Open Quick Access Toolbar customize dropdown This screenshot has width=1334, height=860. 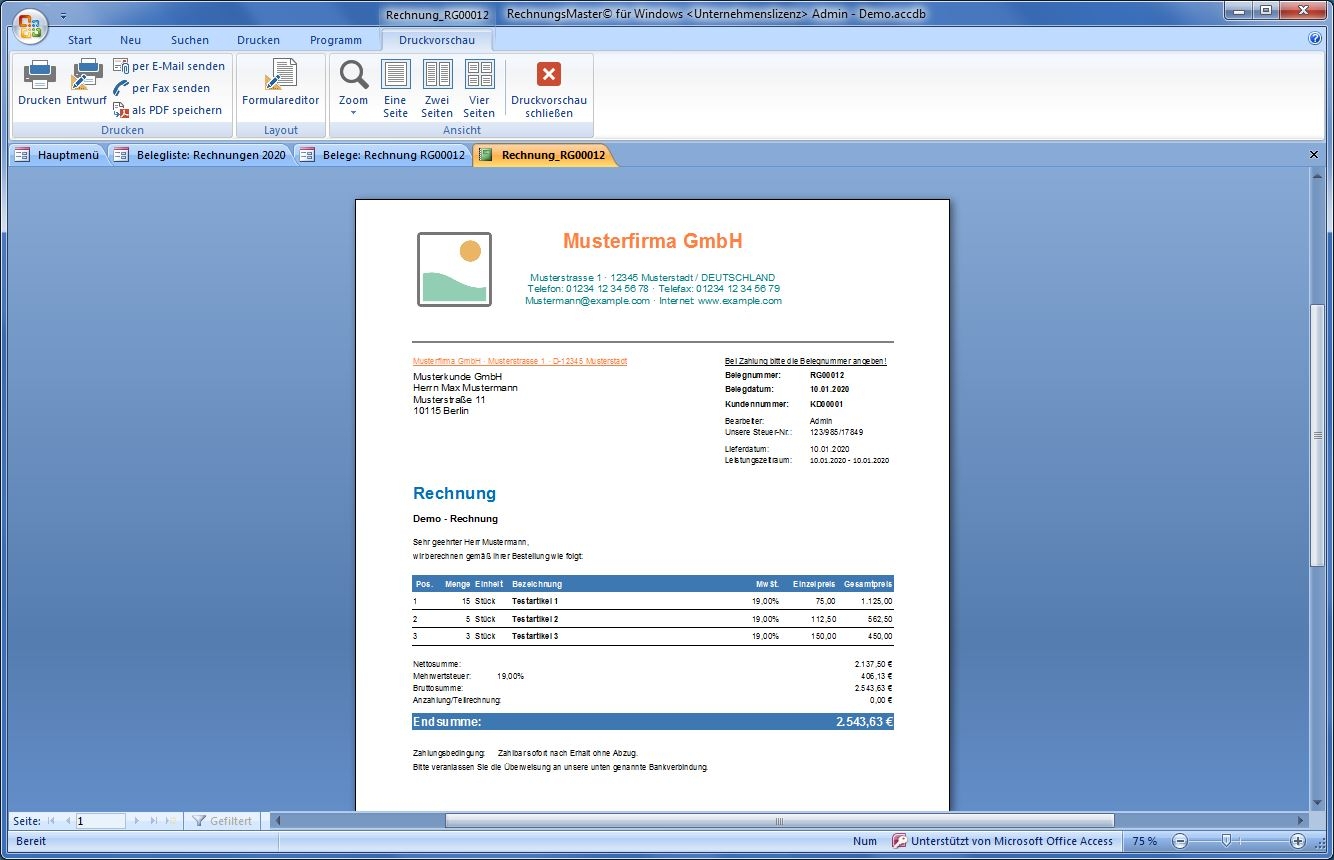pyautogui.click(x=63, y=16)
